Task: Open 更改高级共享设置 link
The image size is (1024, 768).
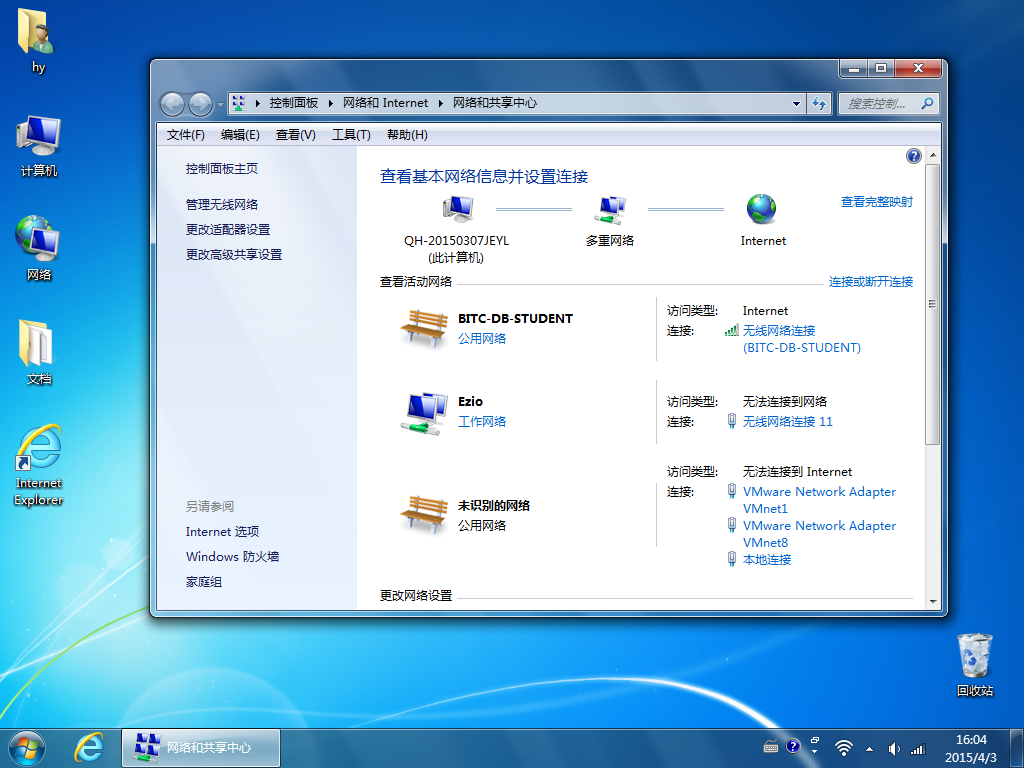Action: [234, 254]
